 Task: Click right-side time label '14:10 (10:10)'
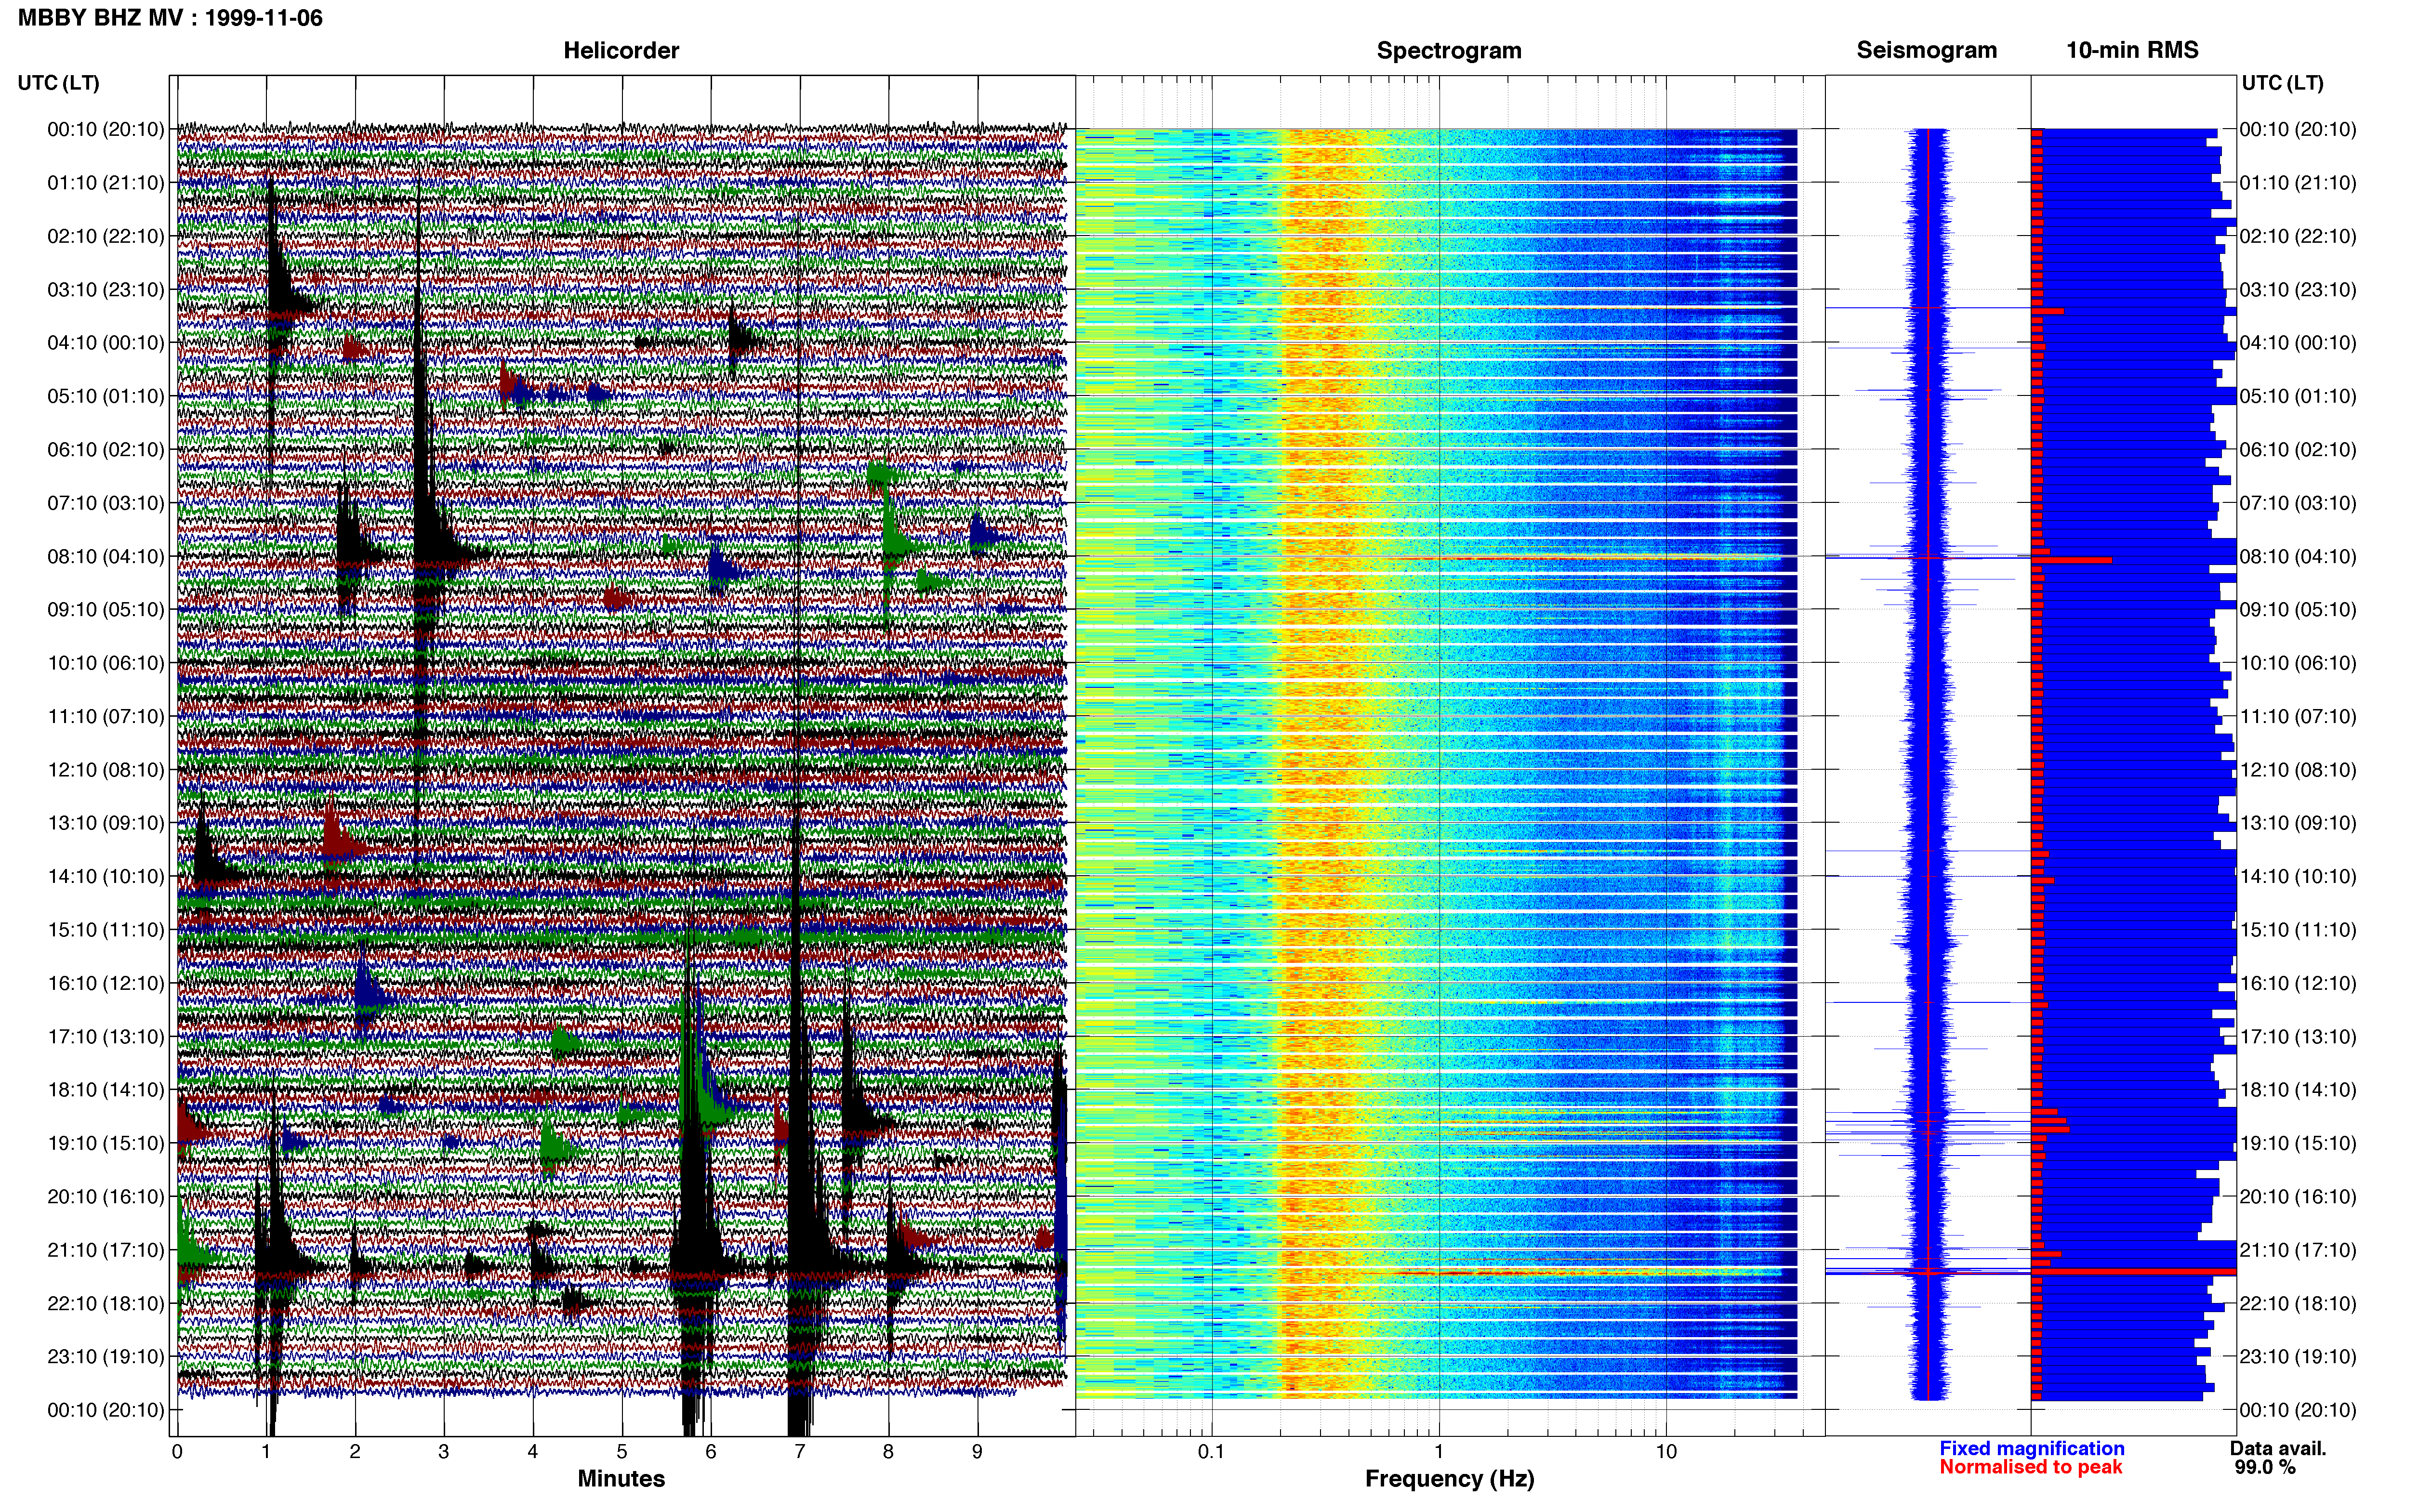pyautogui.click(x=2298, y=877)
